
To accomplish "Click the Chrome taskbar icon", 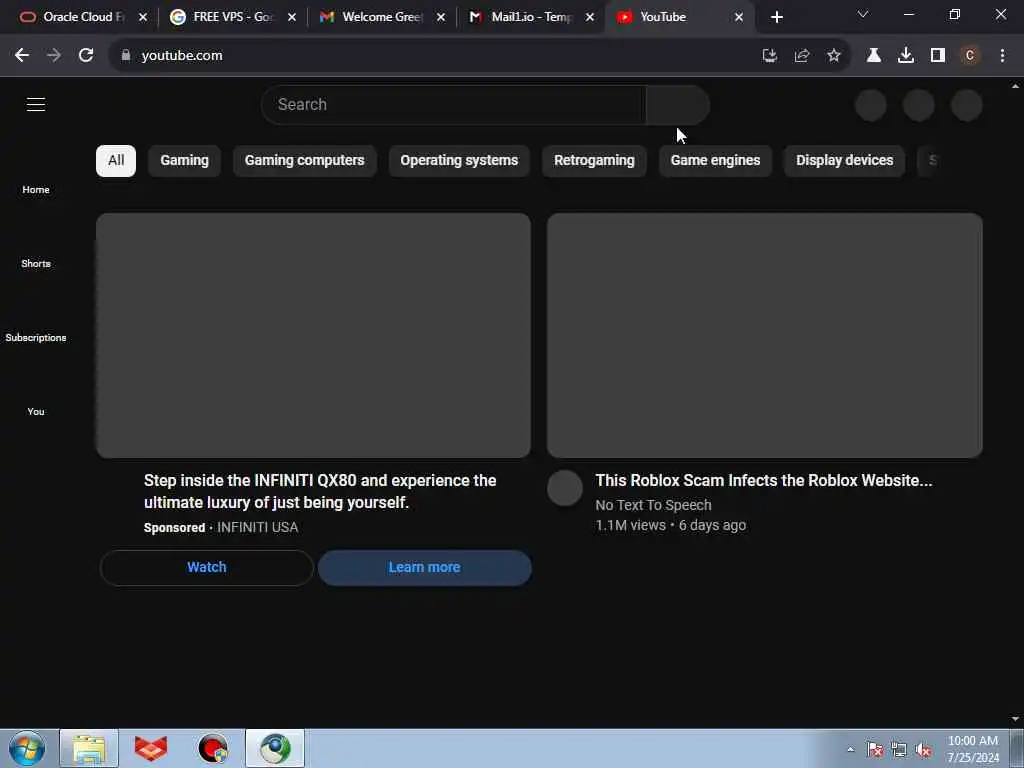I will 275,748.
